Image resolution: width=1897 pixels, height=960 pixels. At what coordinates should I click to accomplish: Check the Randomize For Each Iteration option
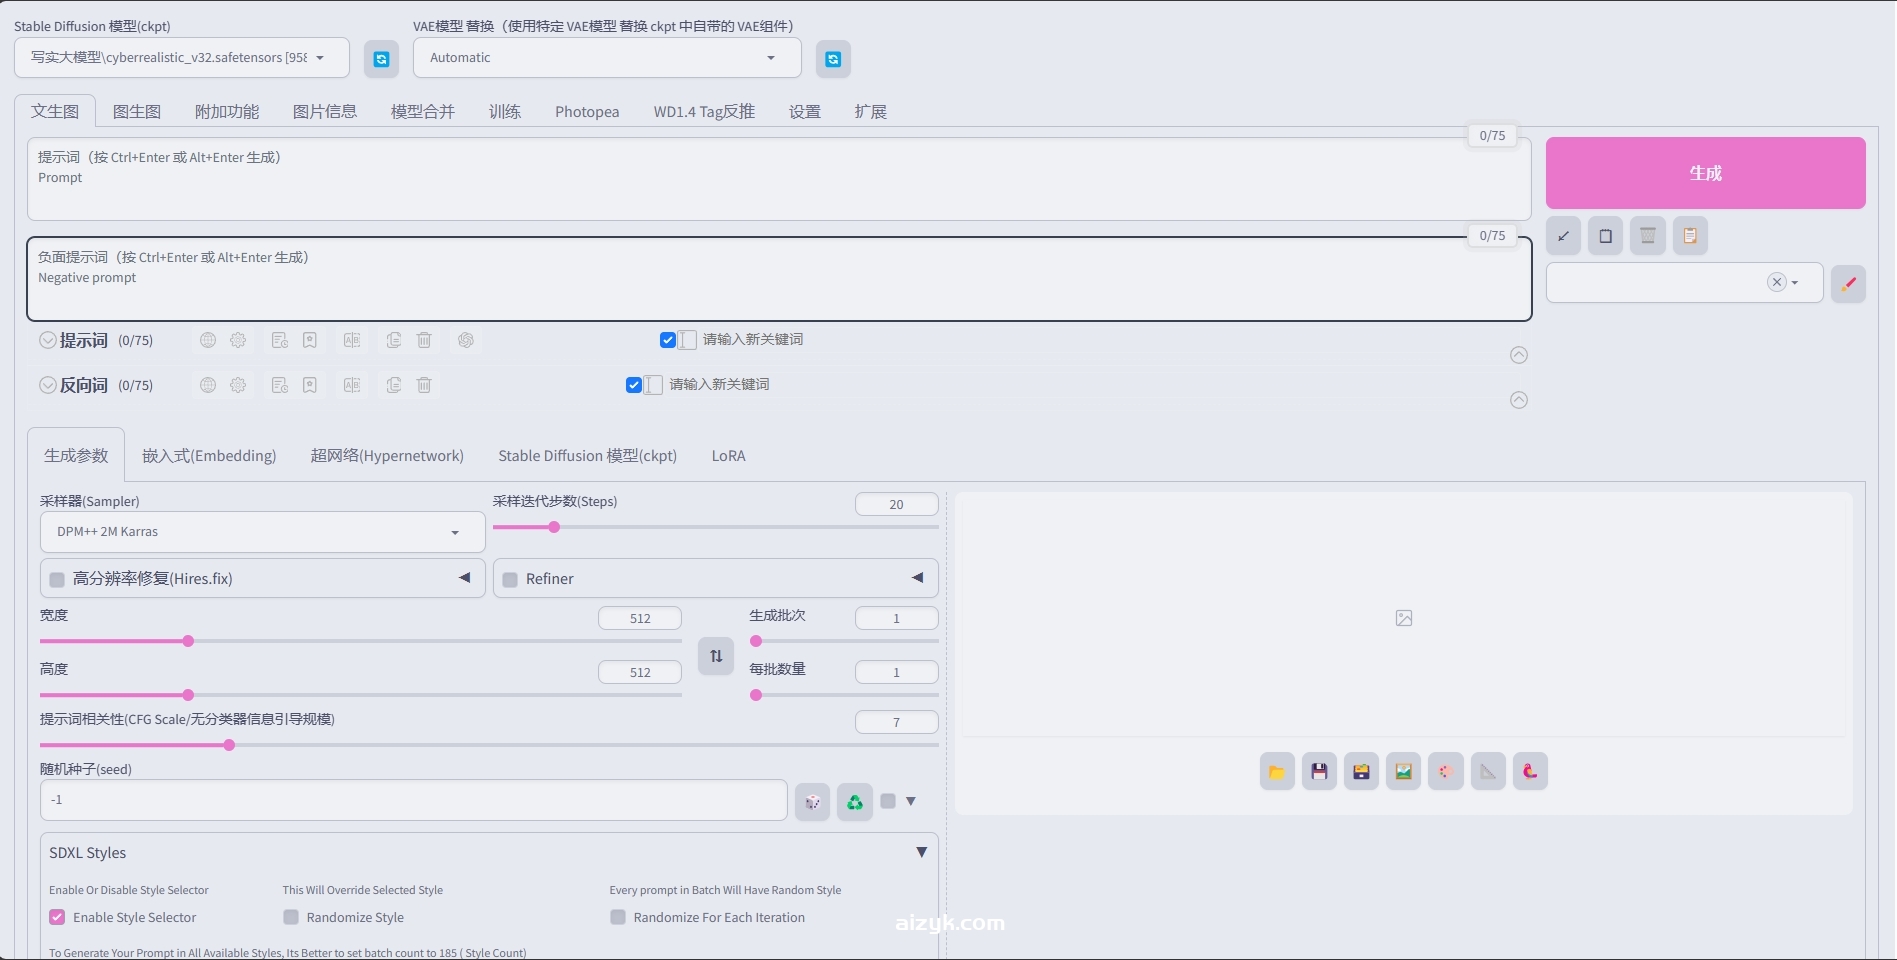617,917
